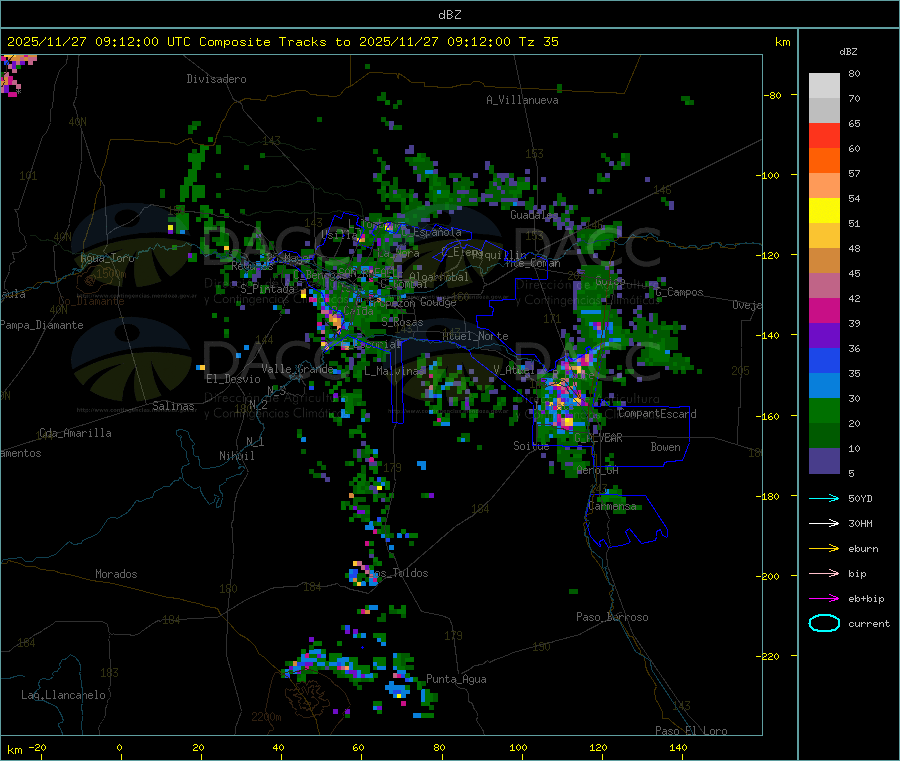Click the orange 60 dBZ legend swatch
900x761 pixels.
coord(824,161)
